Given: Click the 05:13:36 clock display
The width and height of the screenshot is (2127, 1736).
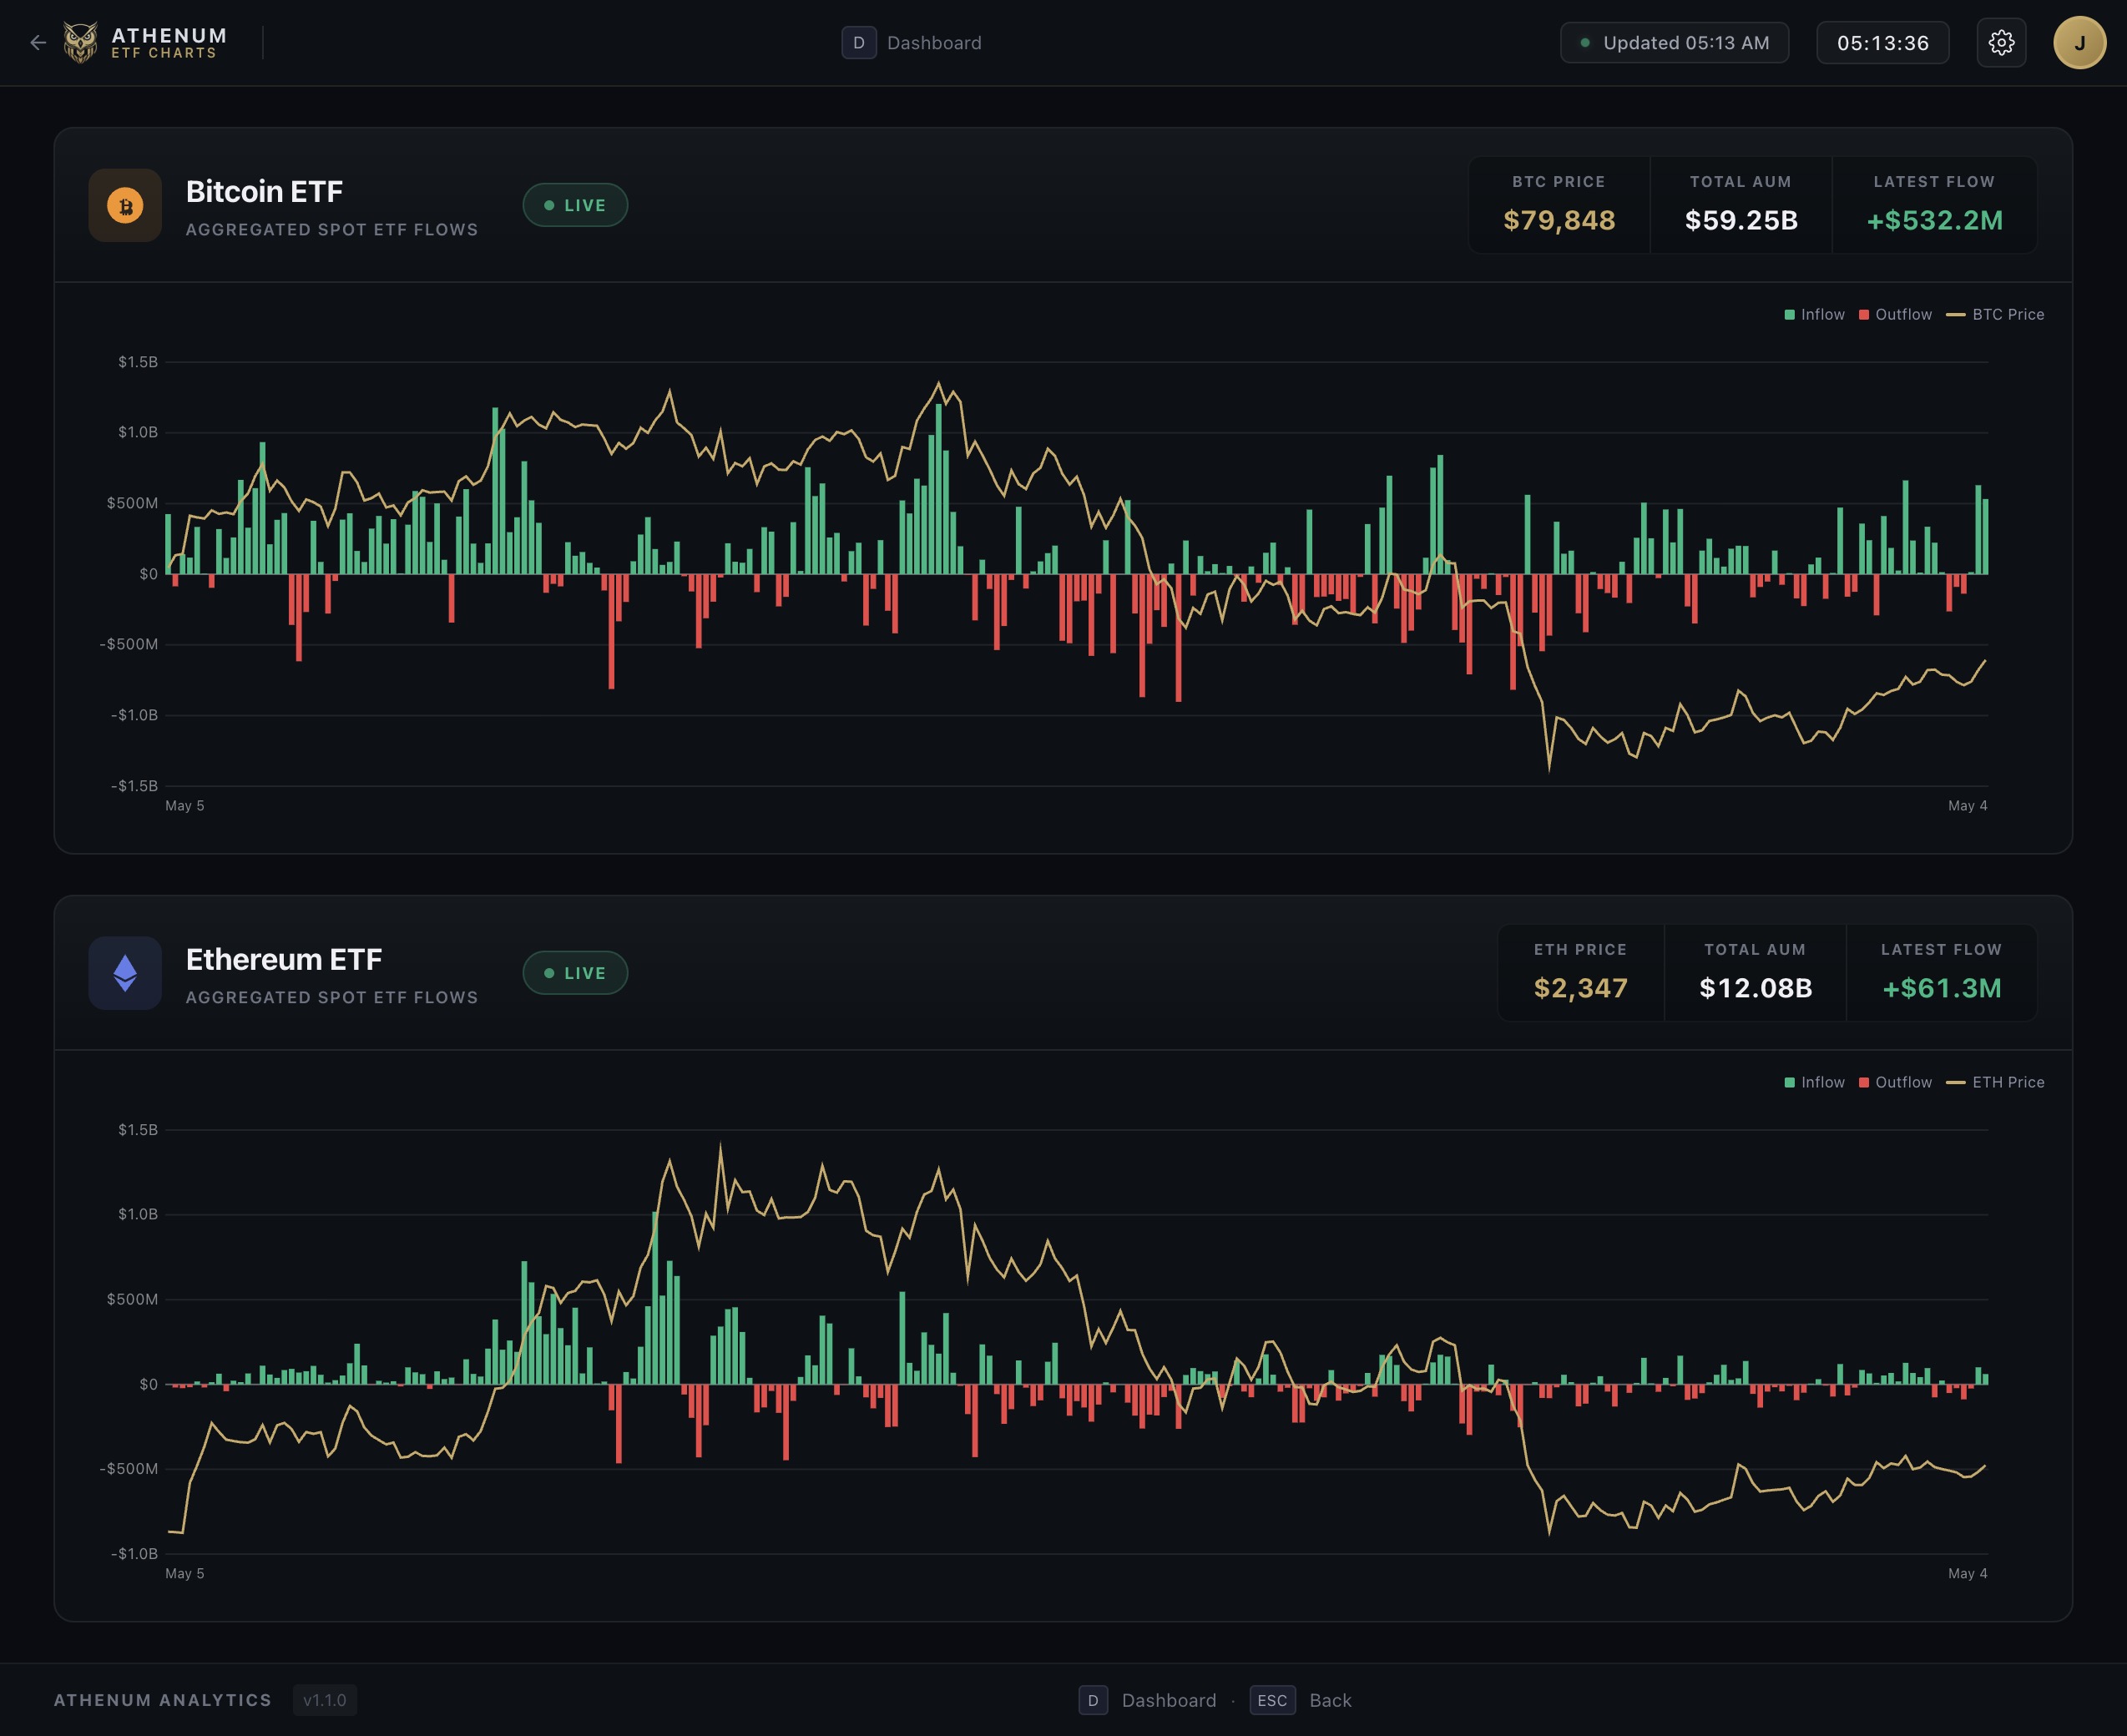Looking at the screenshot, I should coord(1882,43).
